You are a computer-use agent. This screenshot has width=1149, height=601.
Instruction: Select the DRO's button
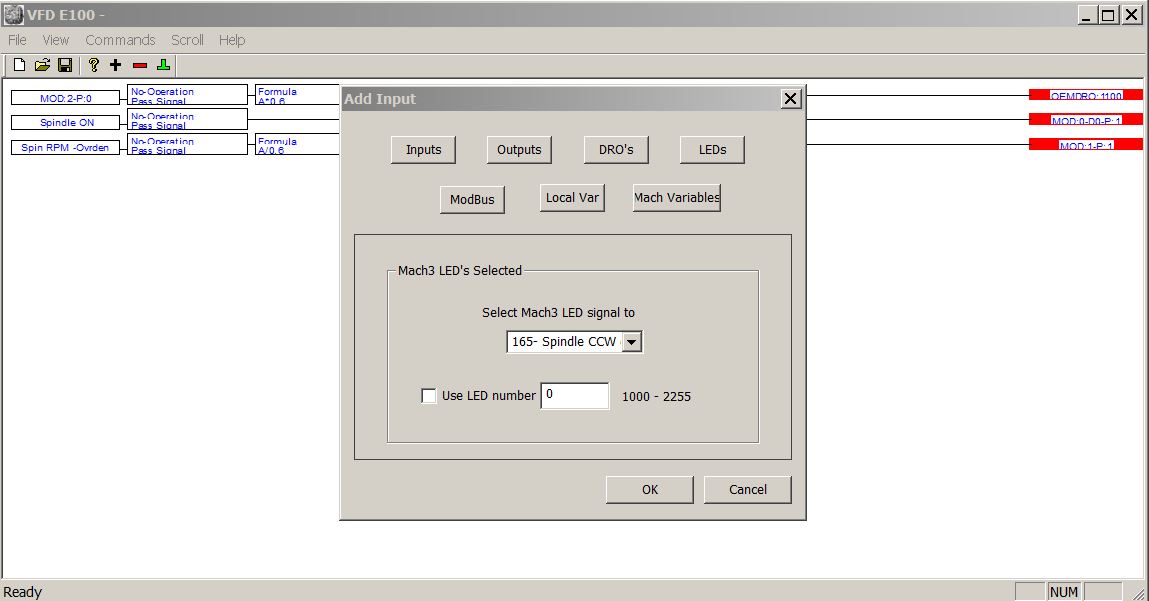pos(616,150)
